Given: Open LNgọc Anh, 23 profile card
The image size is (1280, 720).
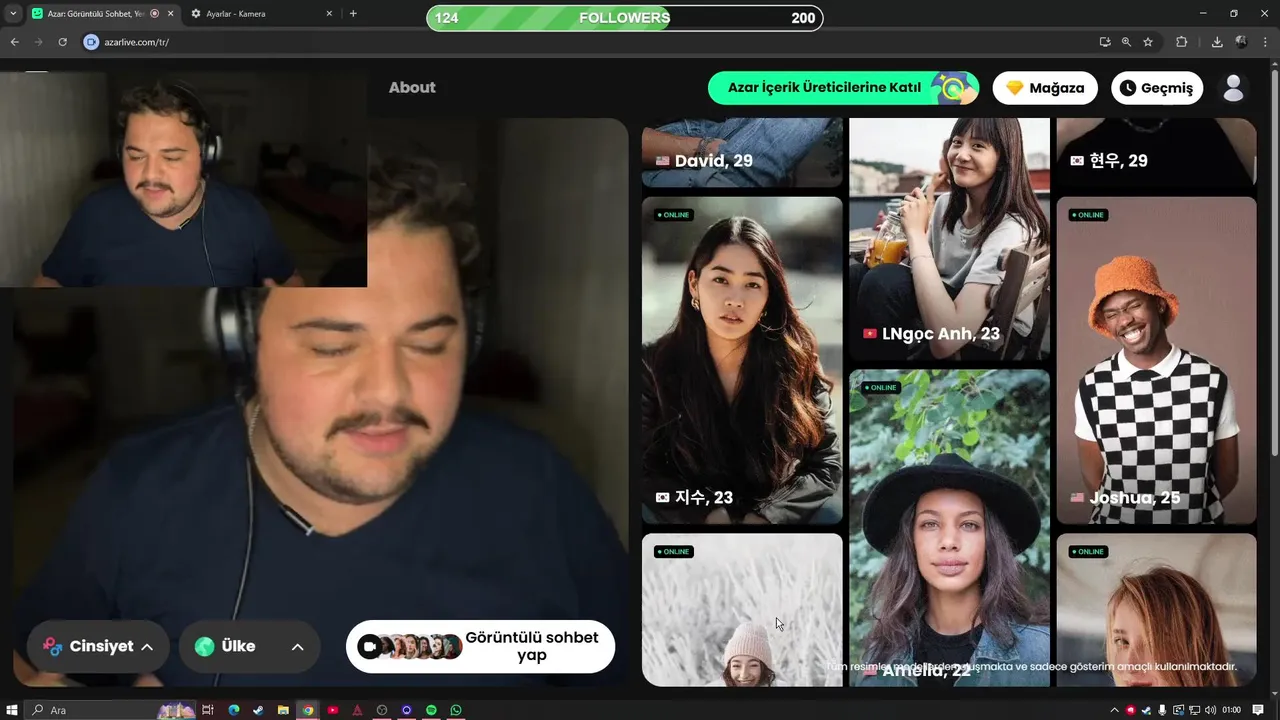Looking at the screenshot, I should pyautogui.click(x=949, y=239).
